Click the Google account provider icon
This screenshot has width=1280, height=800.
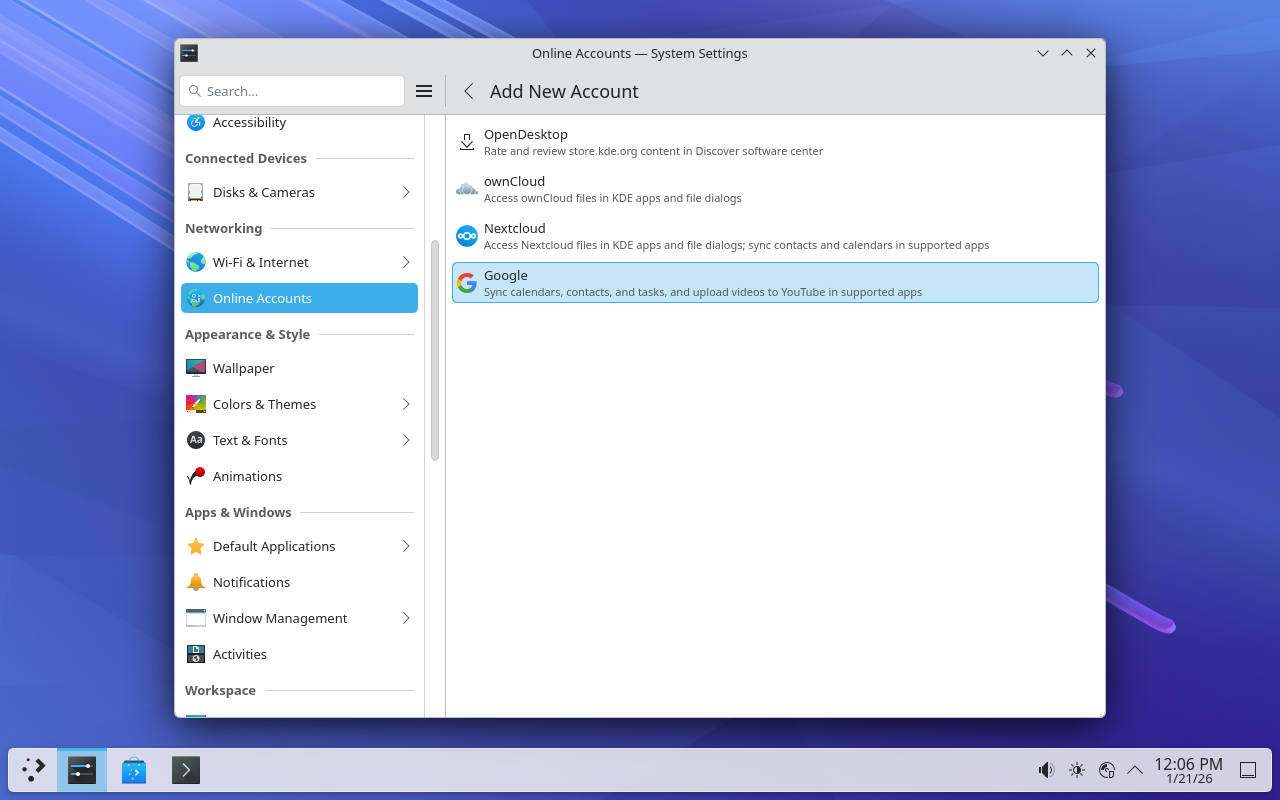(467, 283)
